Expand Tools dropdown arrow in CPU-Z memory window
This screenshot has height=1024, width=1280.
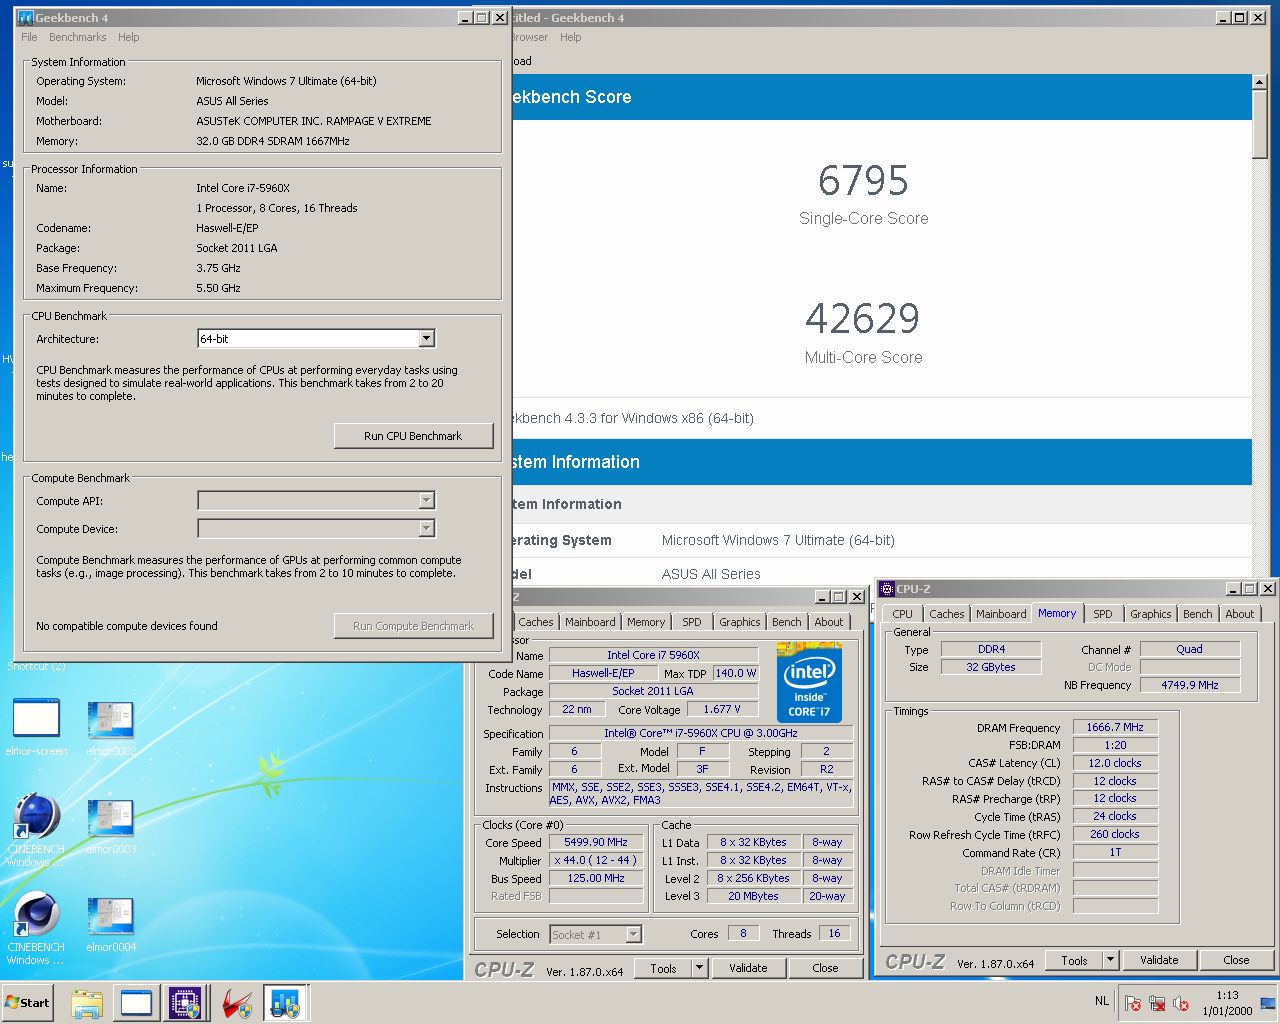tap(1110, 960)
